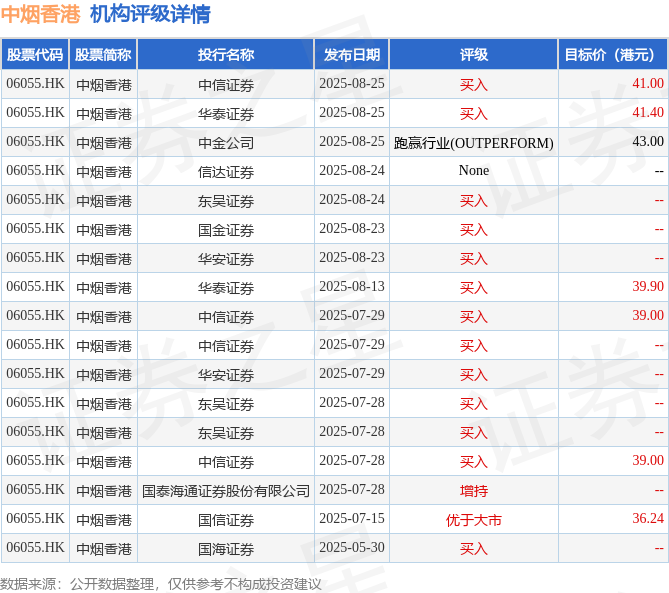669x593 pixels.
Task: Click the date 2025-08-24 for 东吴证券
Action: 352,199
